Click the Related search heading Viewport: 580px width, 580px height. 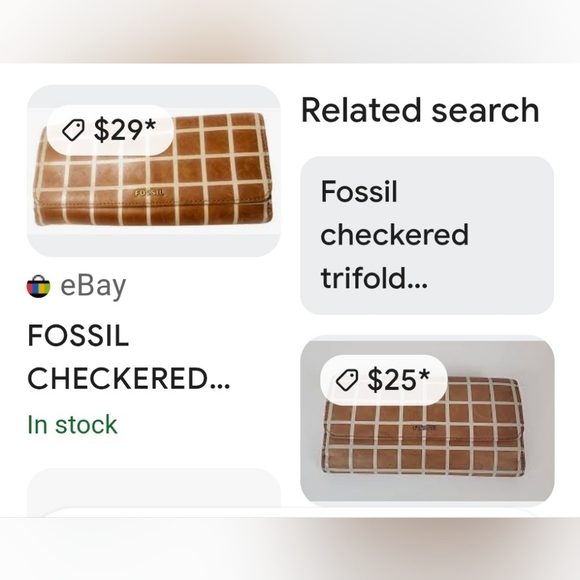[x=420, y=110]
